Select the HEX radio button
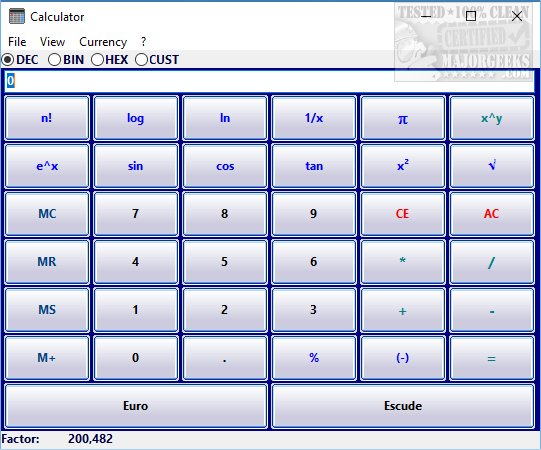 coord(109,60)
